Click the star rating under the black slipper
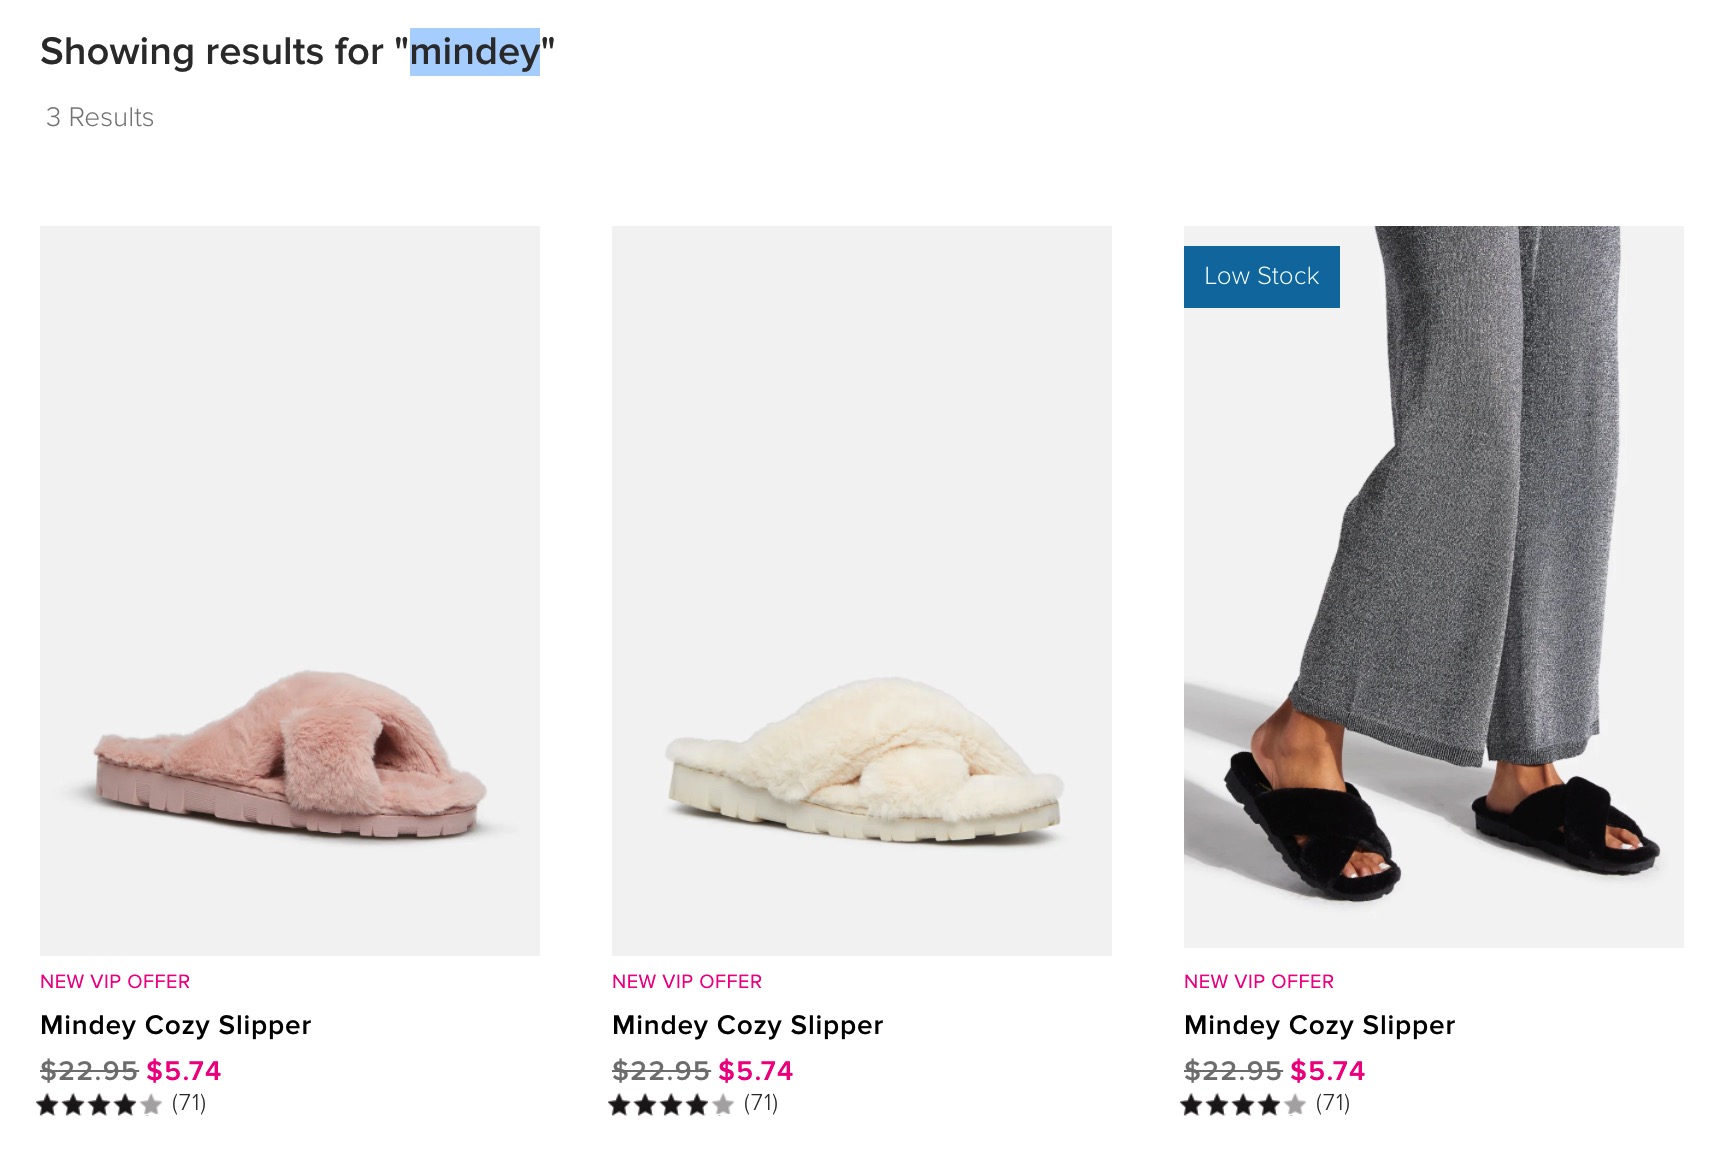 tap(1243, 1105)
